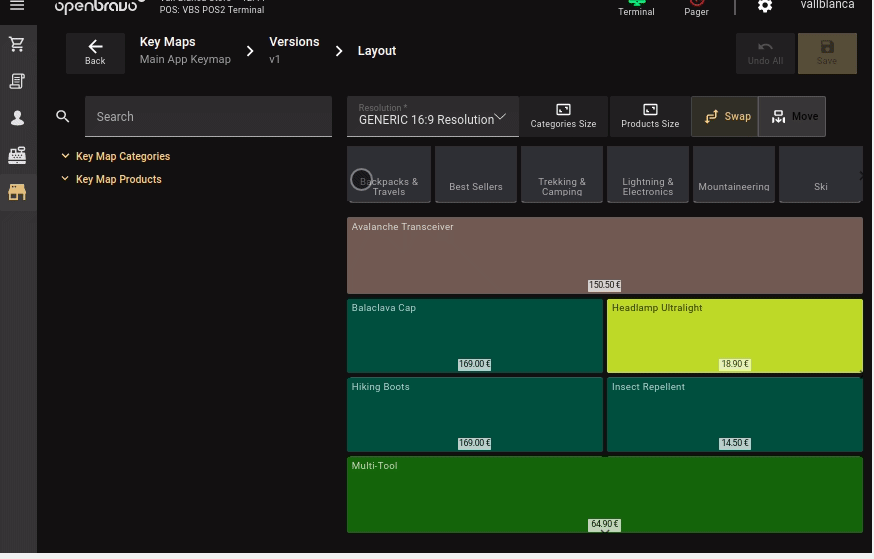Select the yellow Headlamp Ultralight tile

(734, 335)
